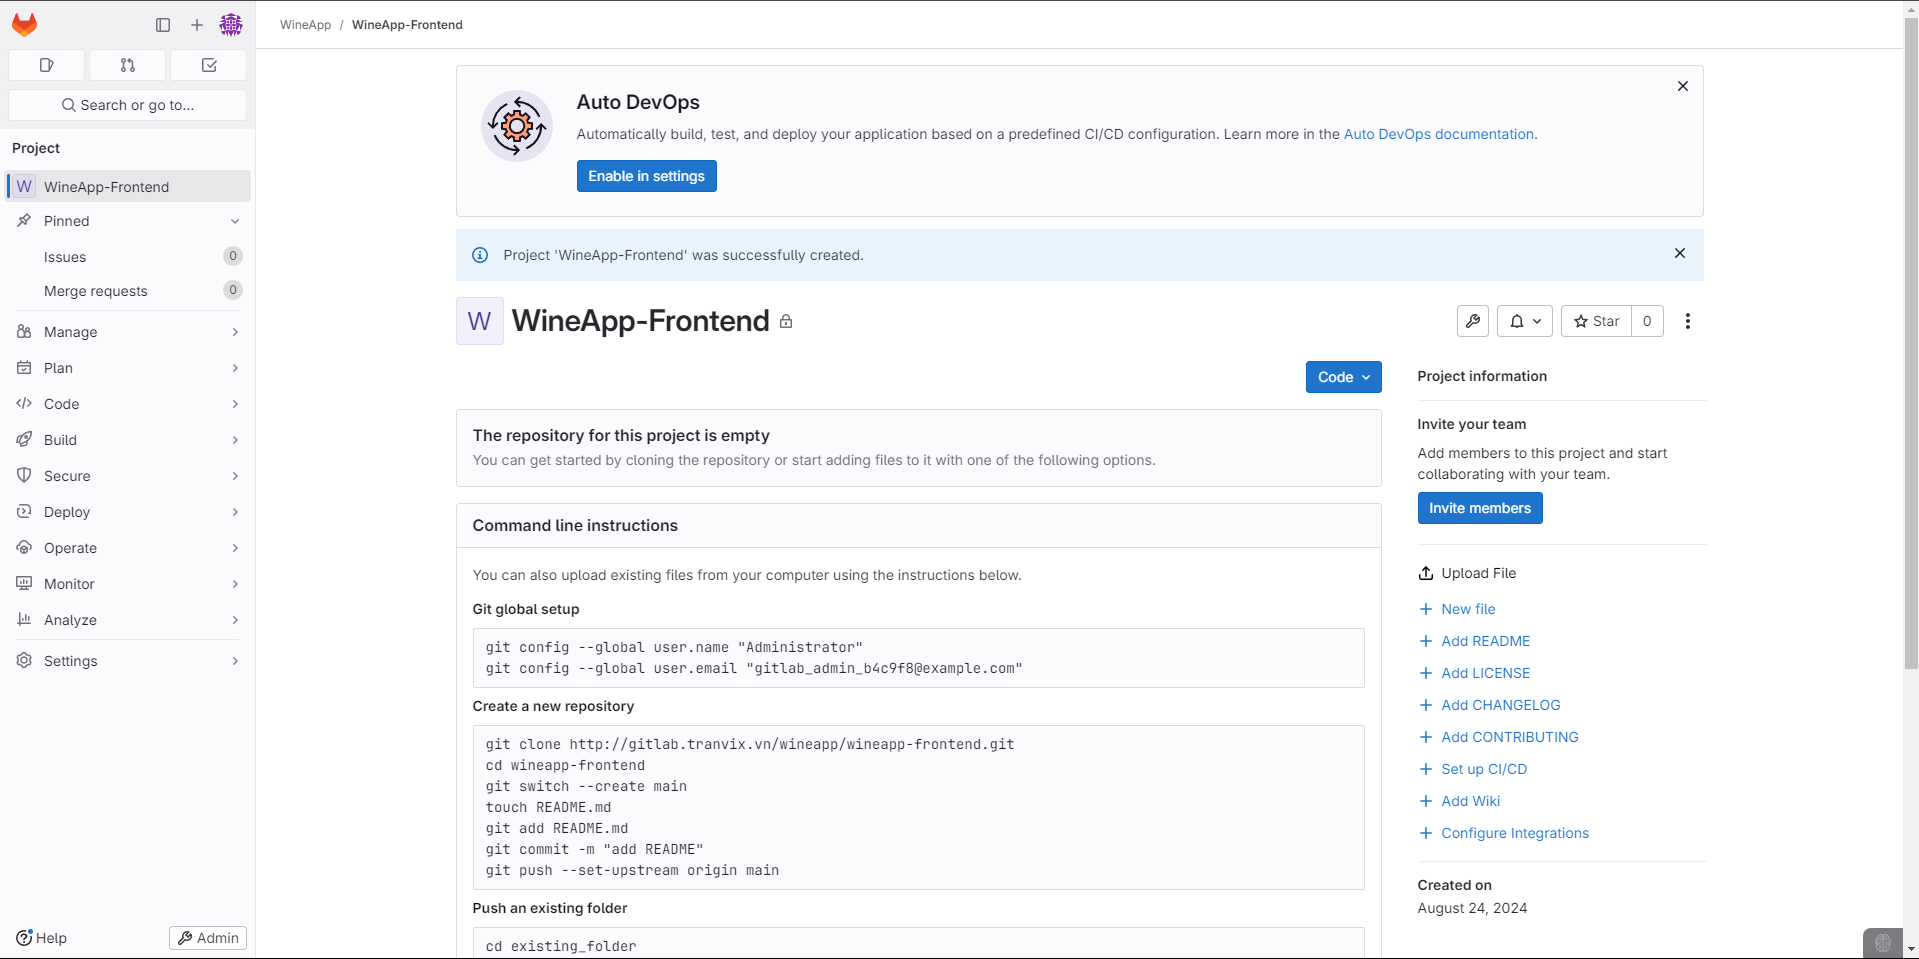Open merge requests shortcut icon
1919x959 pixels.
(x=128, y=65)
